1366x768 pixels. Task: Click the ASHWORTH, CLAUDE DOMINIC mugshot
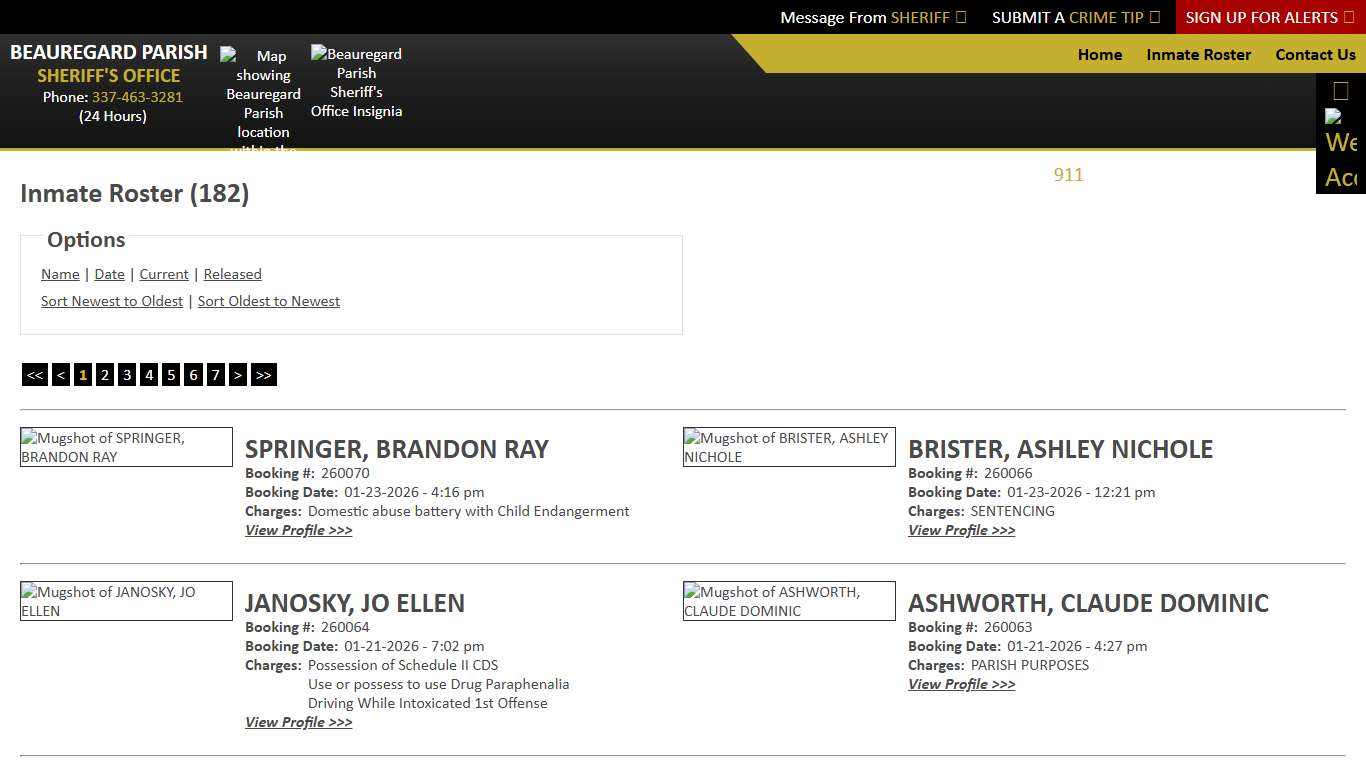(789, 601)
